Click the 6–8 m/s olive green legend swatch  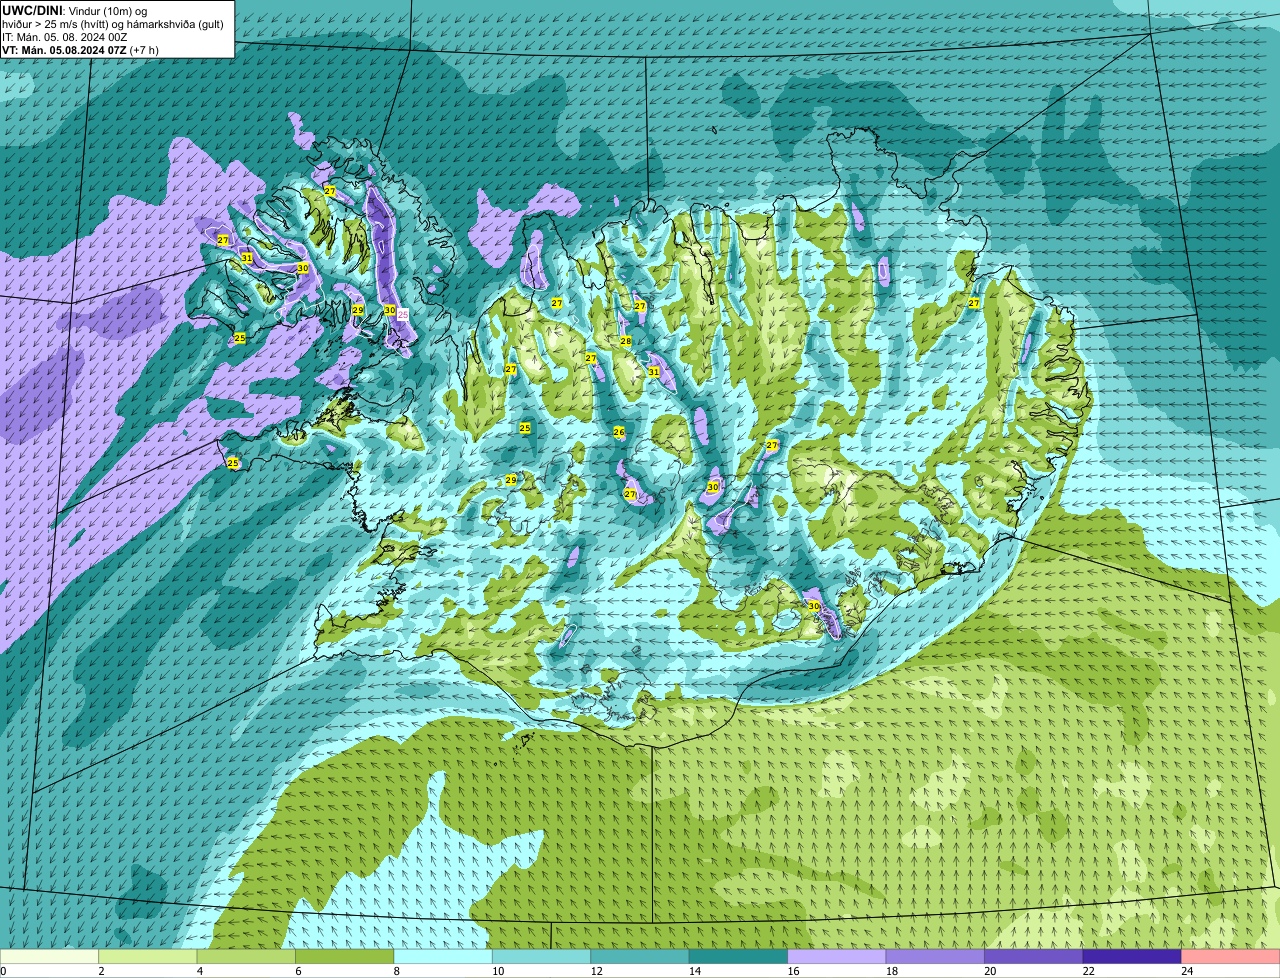pos(345,956)
